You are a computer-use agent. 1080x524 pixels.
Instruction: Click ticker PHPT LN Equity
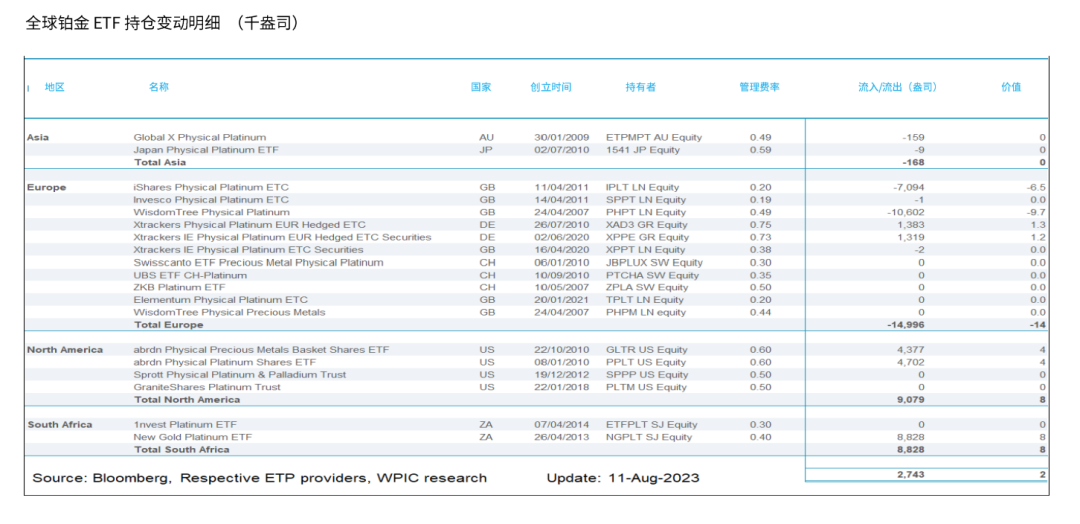point(646,212)
